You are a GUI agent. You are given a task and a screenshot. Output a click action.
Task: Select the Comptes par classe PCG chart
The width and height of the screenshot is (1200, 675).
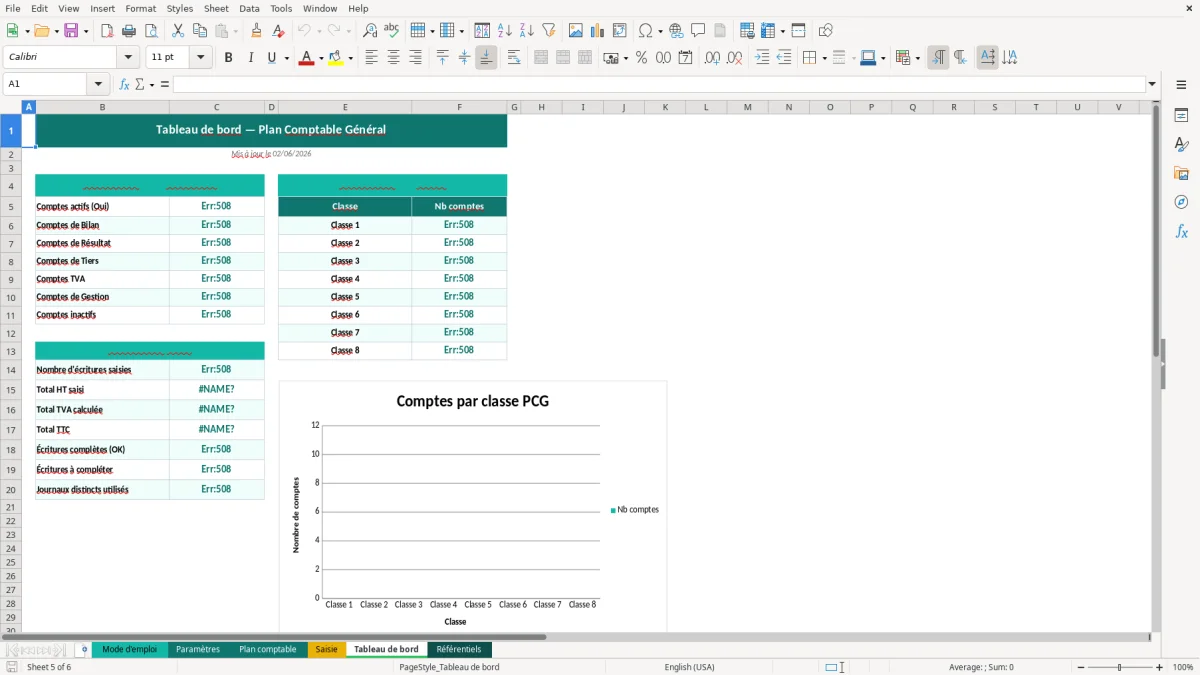pos(473,506)
